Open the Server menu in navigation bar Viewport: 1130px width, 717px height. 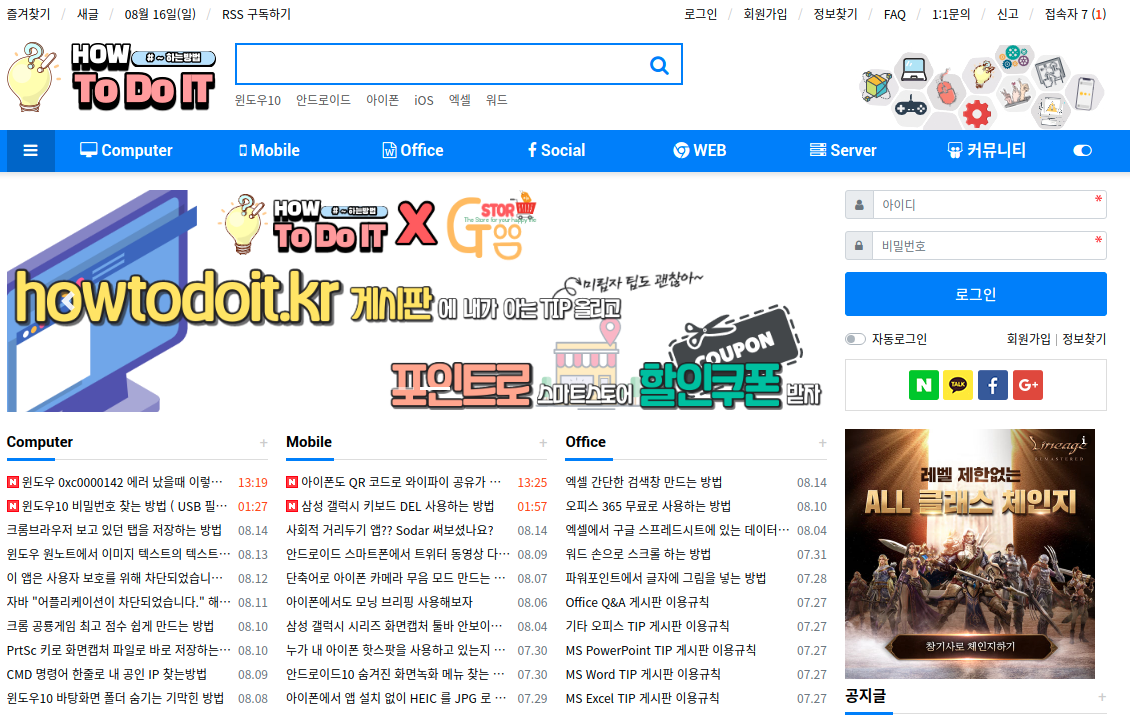point(842,151)
